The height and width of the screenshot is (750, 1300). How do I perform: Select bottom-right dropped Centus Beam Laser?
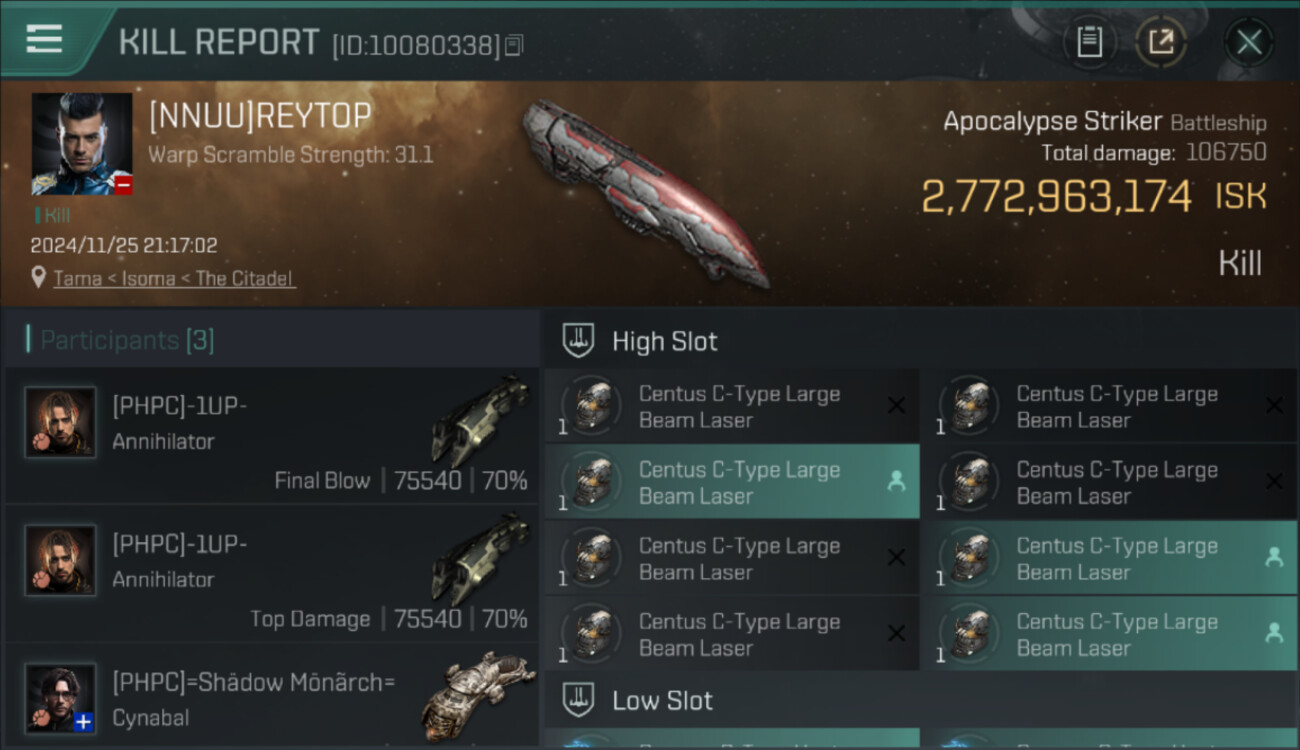[1109, 634]
